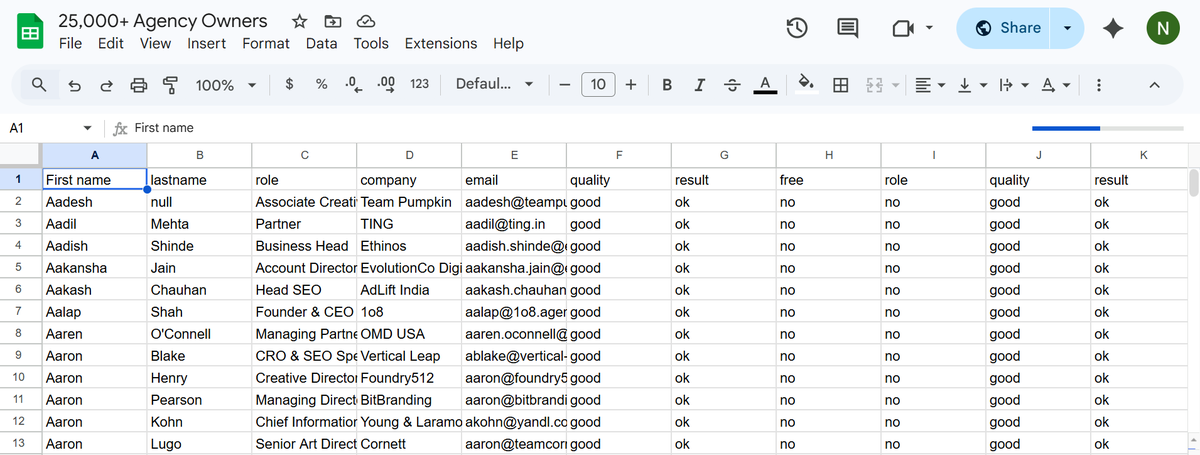Image resolution: width=1200 pixels, height=455 pixels.
Task: Open the fill color picker
Action: 806,85
